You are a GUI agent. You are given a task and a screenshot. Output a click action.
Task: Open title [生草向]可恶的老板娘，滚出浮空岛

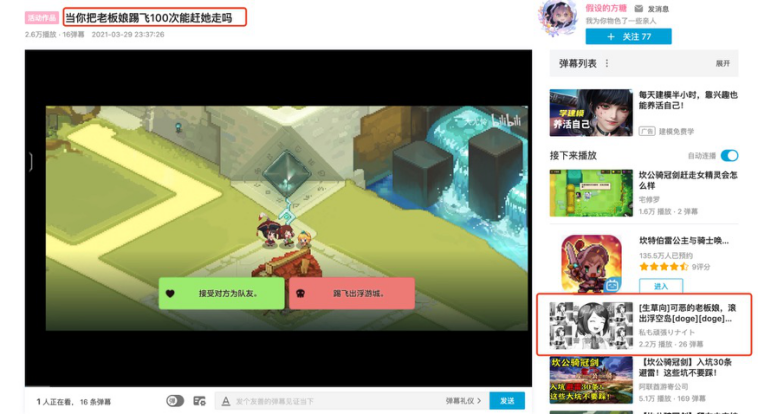tap(687, 313)
